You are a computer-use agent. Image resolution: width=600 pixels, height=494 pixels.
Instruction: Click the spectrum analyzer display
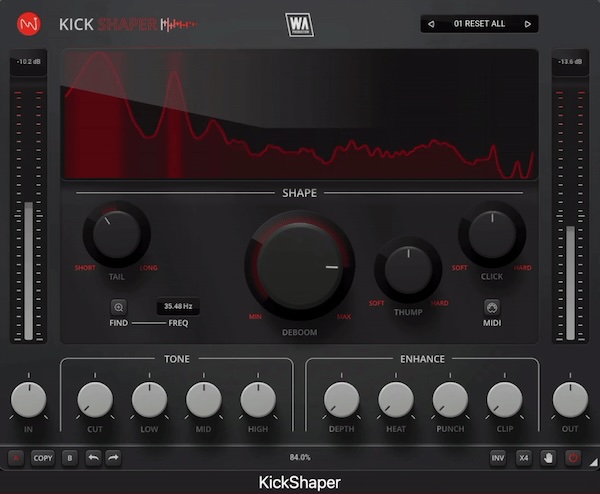click(x=300, y=114)
